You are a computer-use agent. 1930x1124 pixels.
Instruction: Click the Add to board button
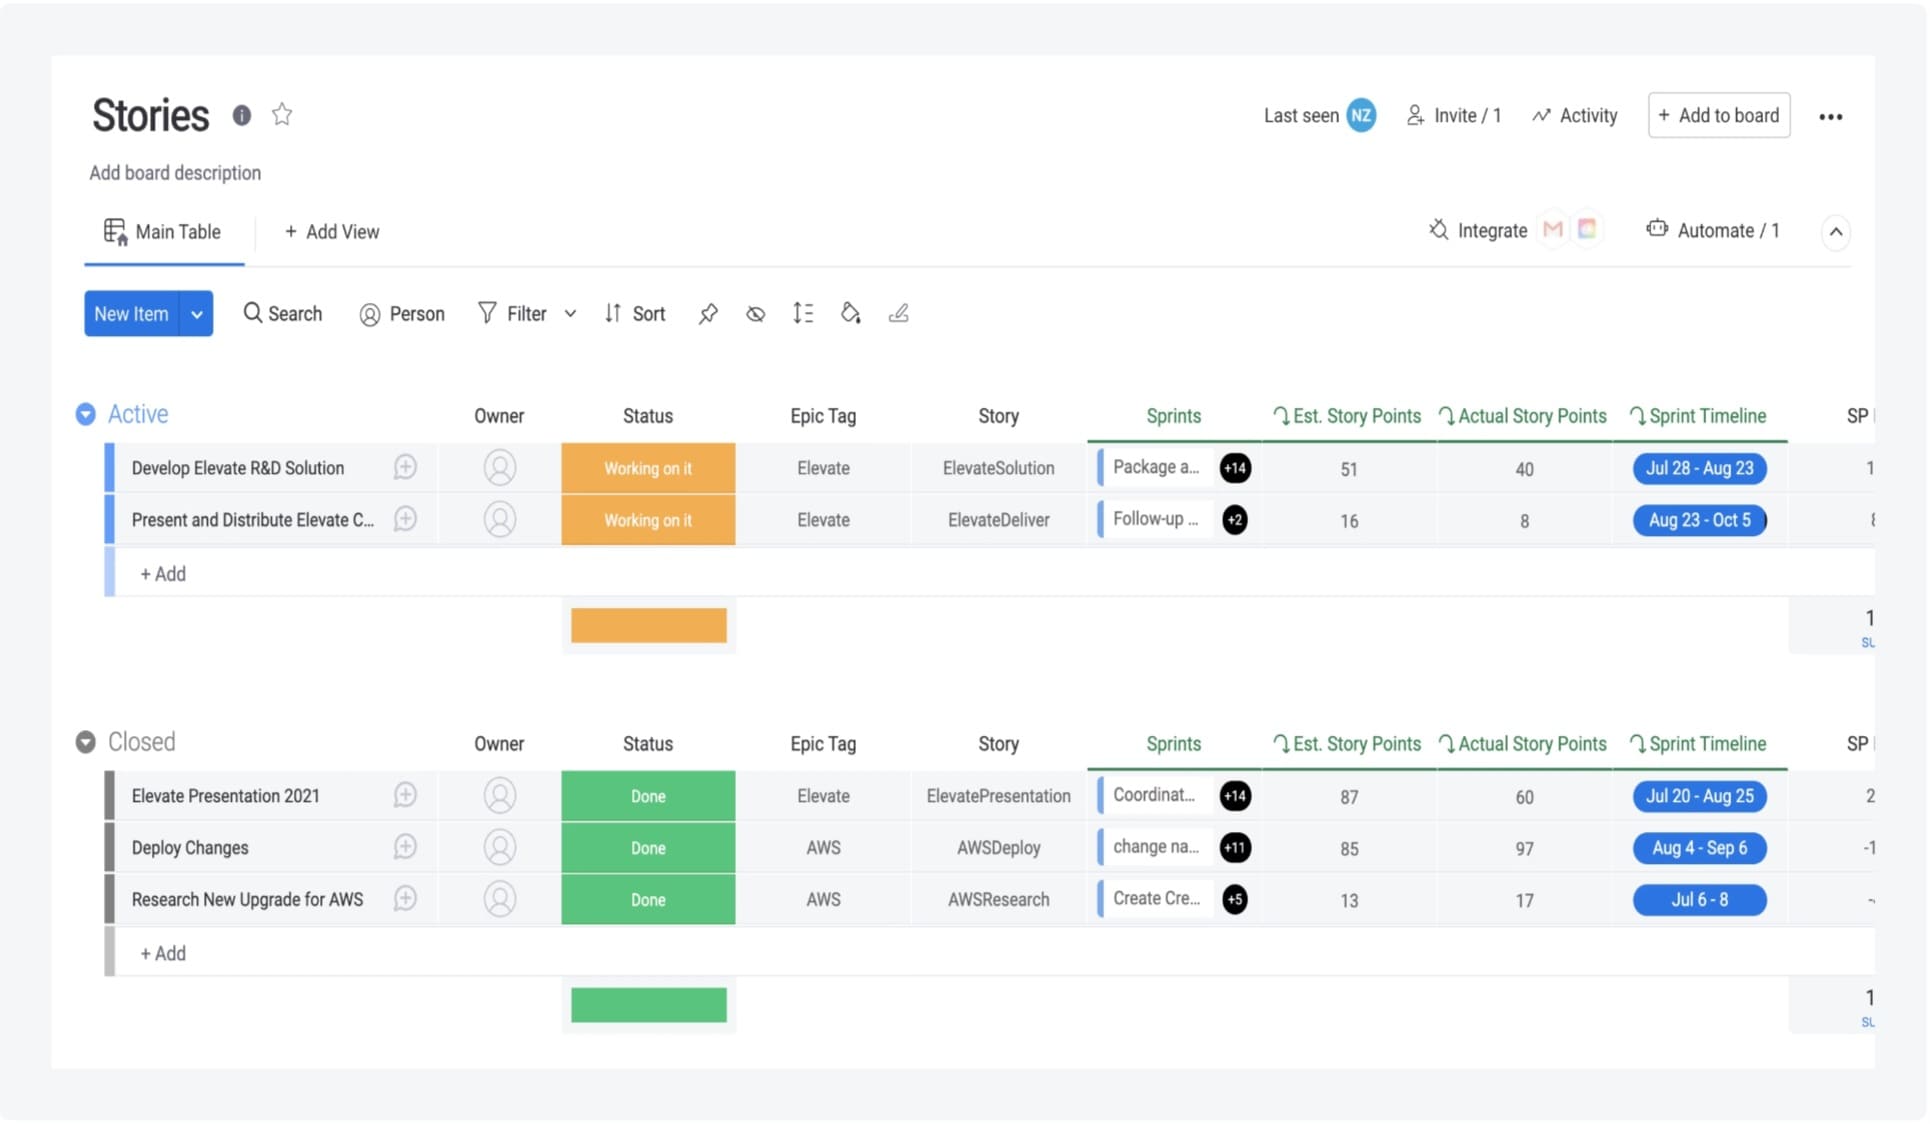pyautogui.click(x=1718, y=115)
